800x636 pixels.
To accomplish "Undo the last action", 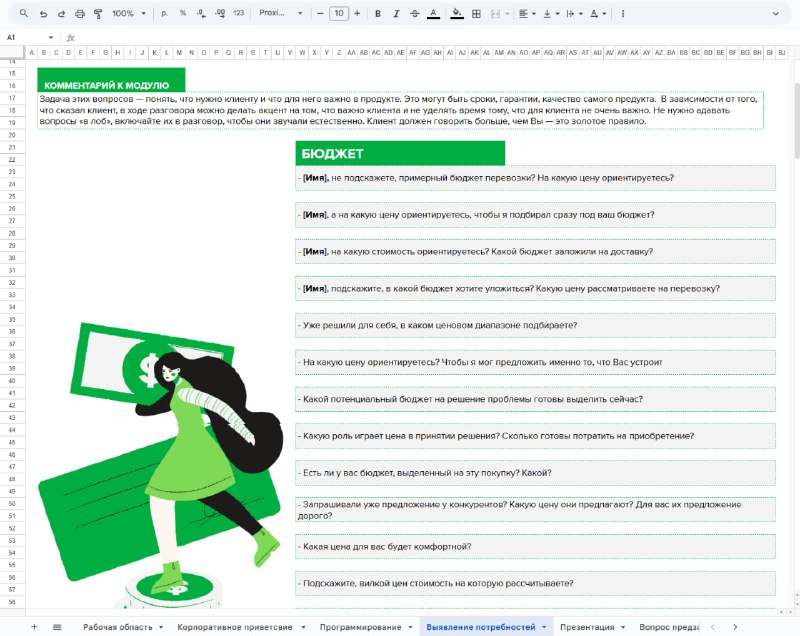I will pyautogui.click(x=43, y=14).
